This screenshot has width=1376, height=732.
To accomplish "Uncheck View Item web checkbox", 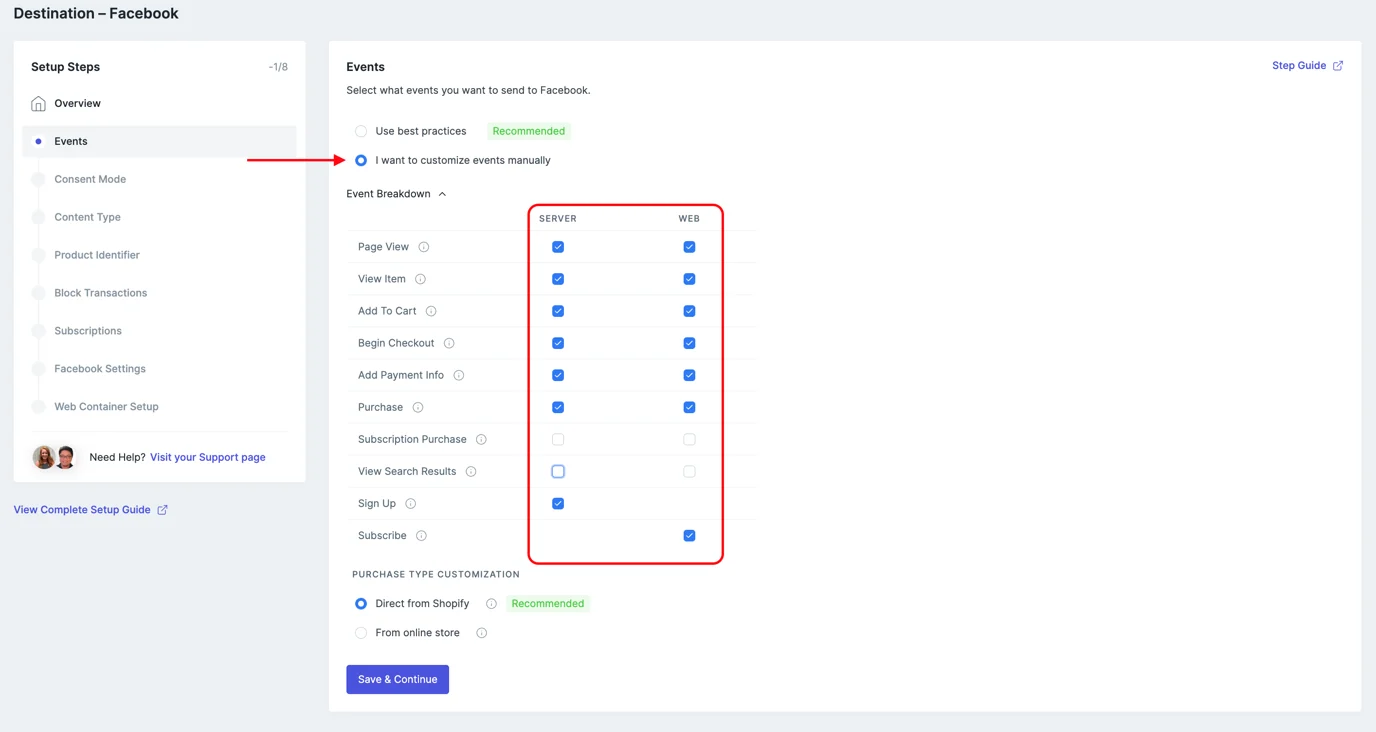I will click(689, 279).
